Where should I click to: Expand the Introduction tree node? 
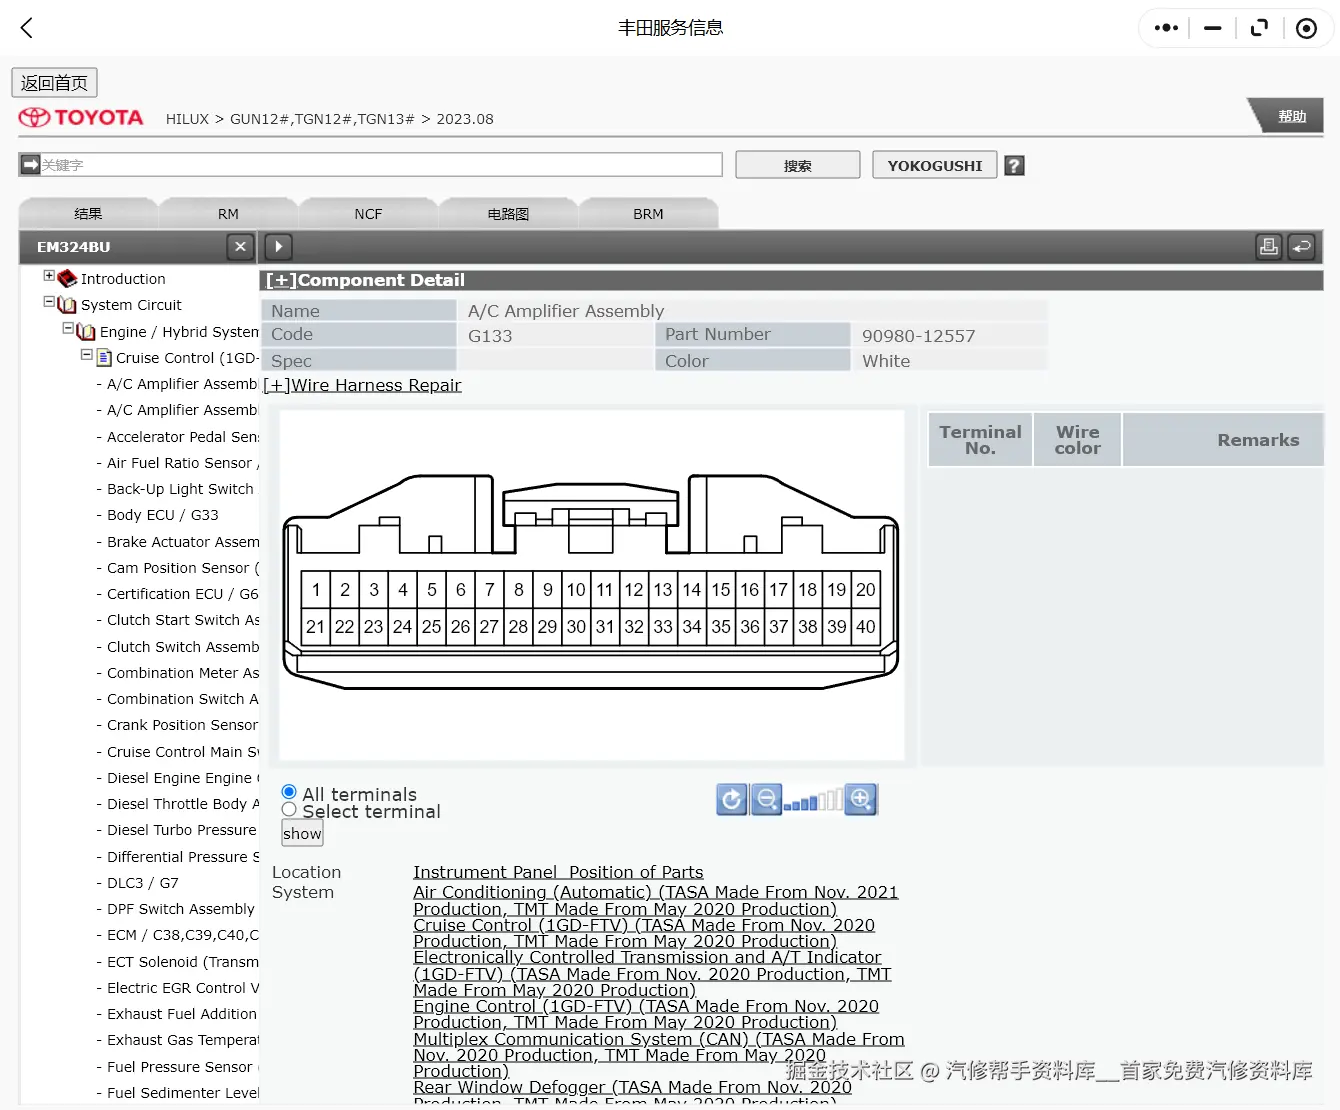[x=48, y=276]
